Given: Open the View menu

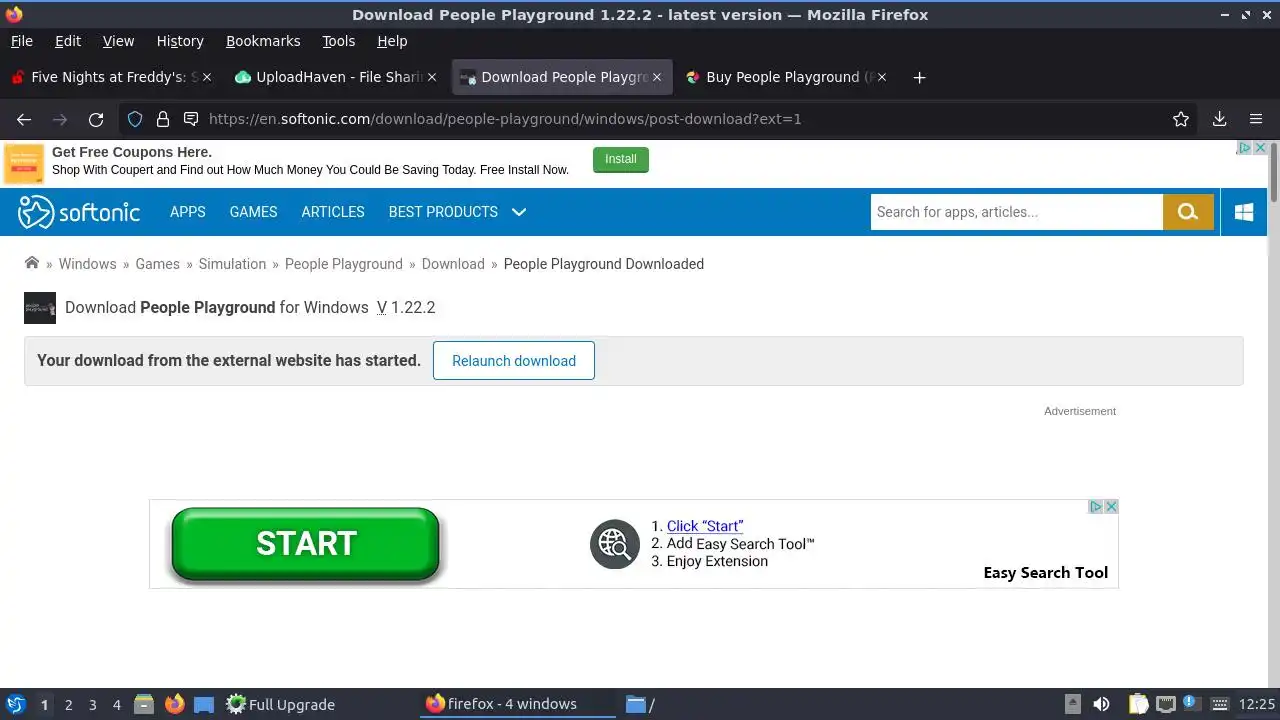Looking at the screenshot, I should pos(118,41).
